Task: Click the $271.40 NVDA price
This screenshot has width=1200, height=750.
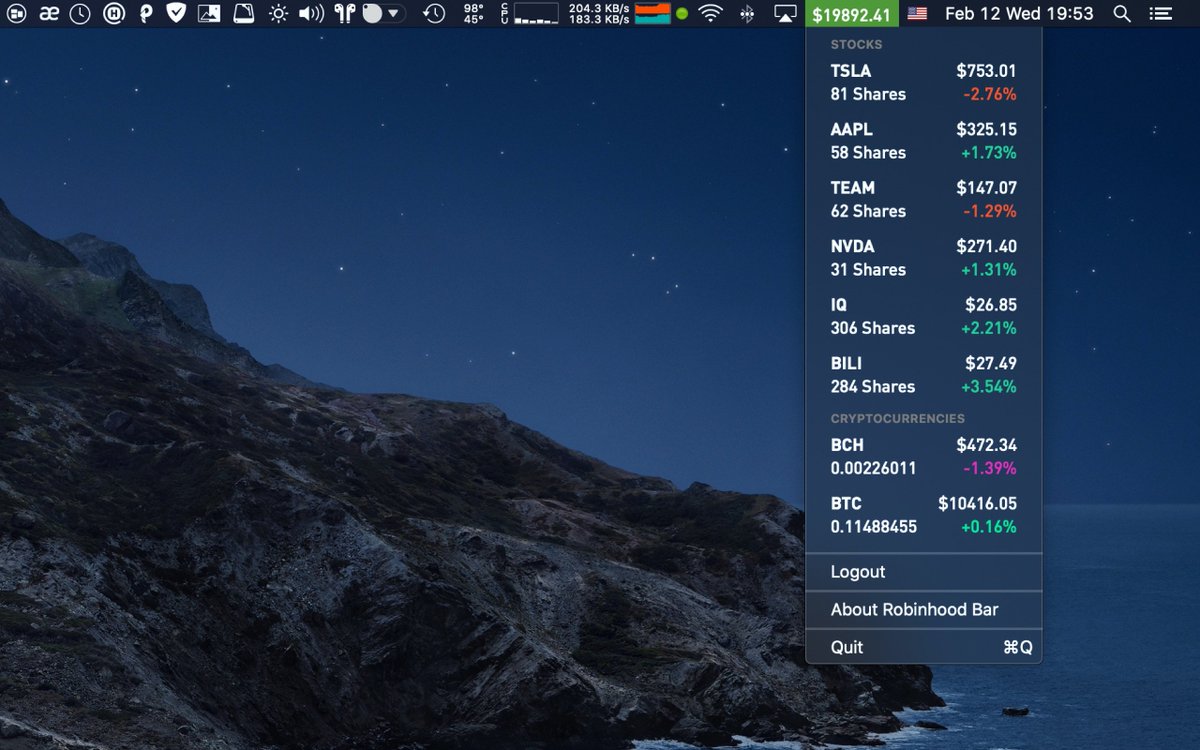Action: (x=986, y=246)
